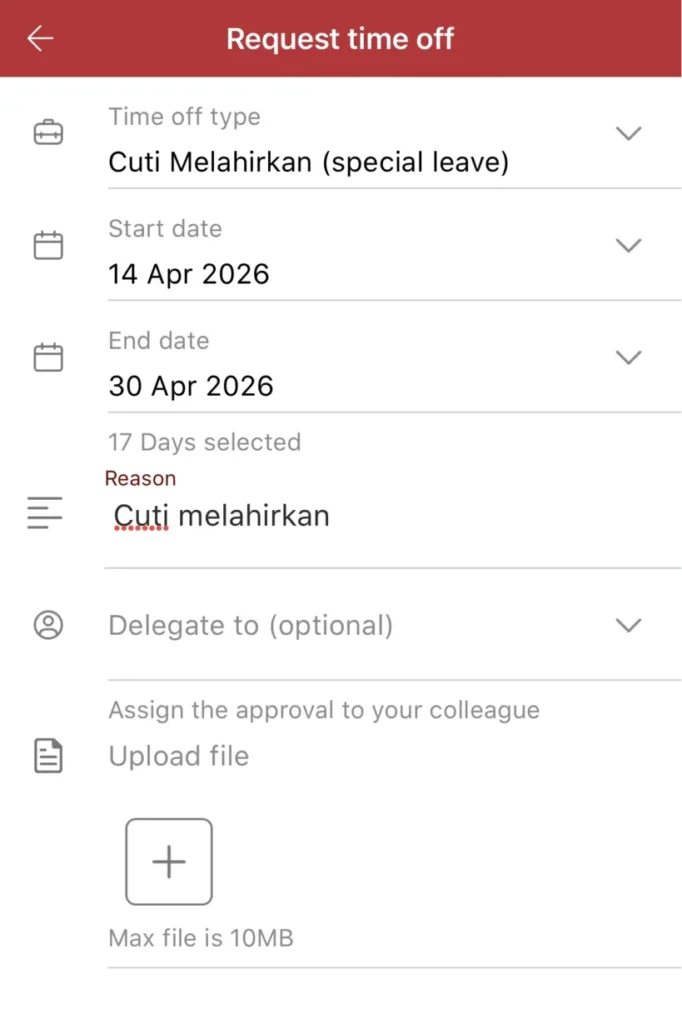The height and width of the screenshot is (1024, 682).
Task: Click the person icon next to Delegate to
Action: click(48, 624)
